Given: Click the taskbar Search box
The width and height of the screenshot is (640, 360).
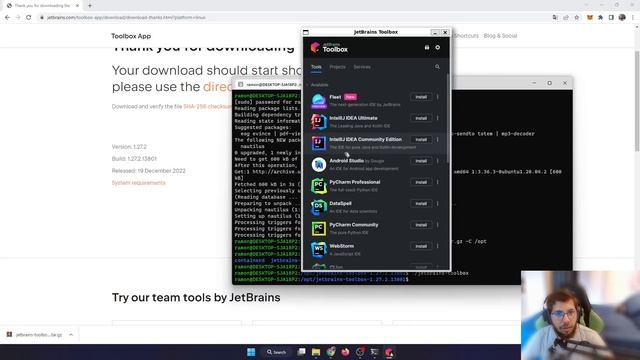Looking at the screenshot, I should [x=276, y=352].
